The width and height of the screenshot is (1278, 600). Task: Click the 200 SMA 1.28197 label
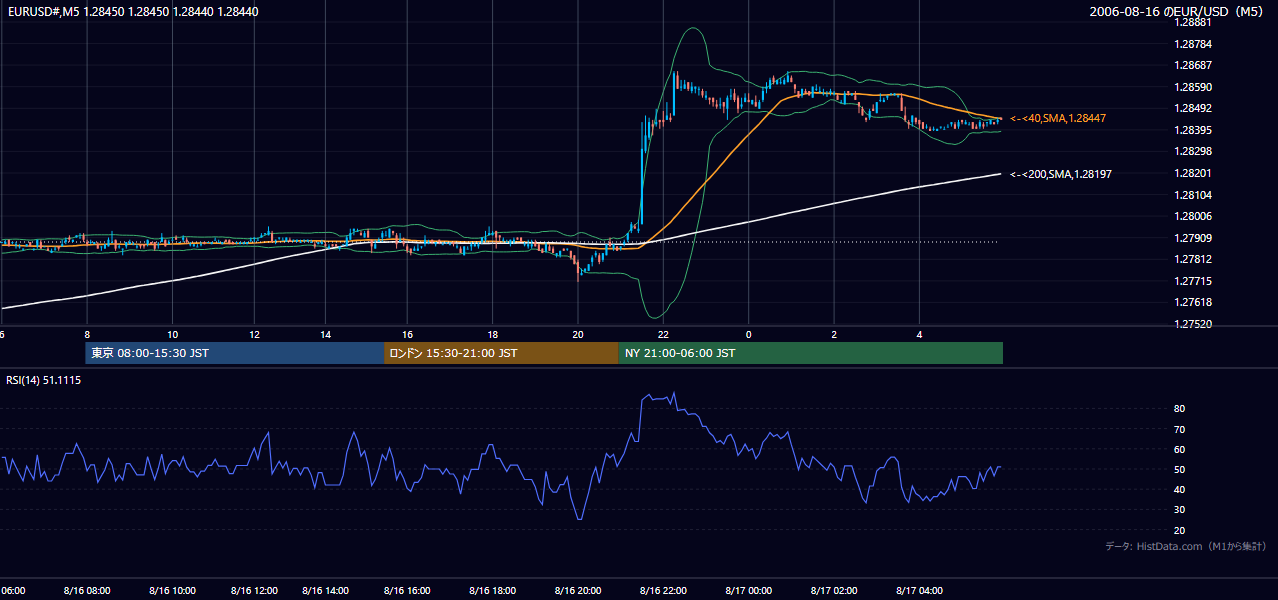tap(1060, 174)
